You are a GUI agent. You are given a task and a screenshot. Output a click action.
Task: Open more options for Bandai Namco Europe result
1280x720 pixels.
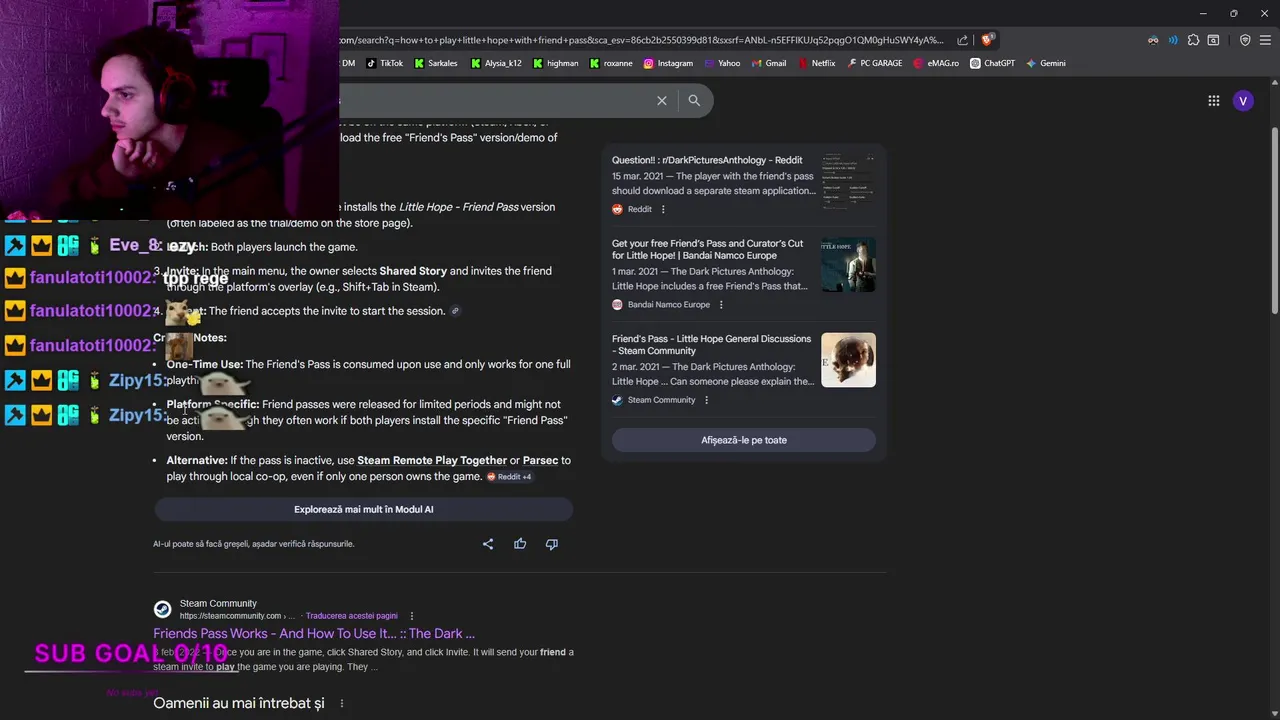click(x=721, y=304)
